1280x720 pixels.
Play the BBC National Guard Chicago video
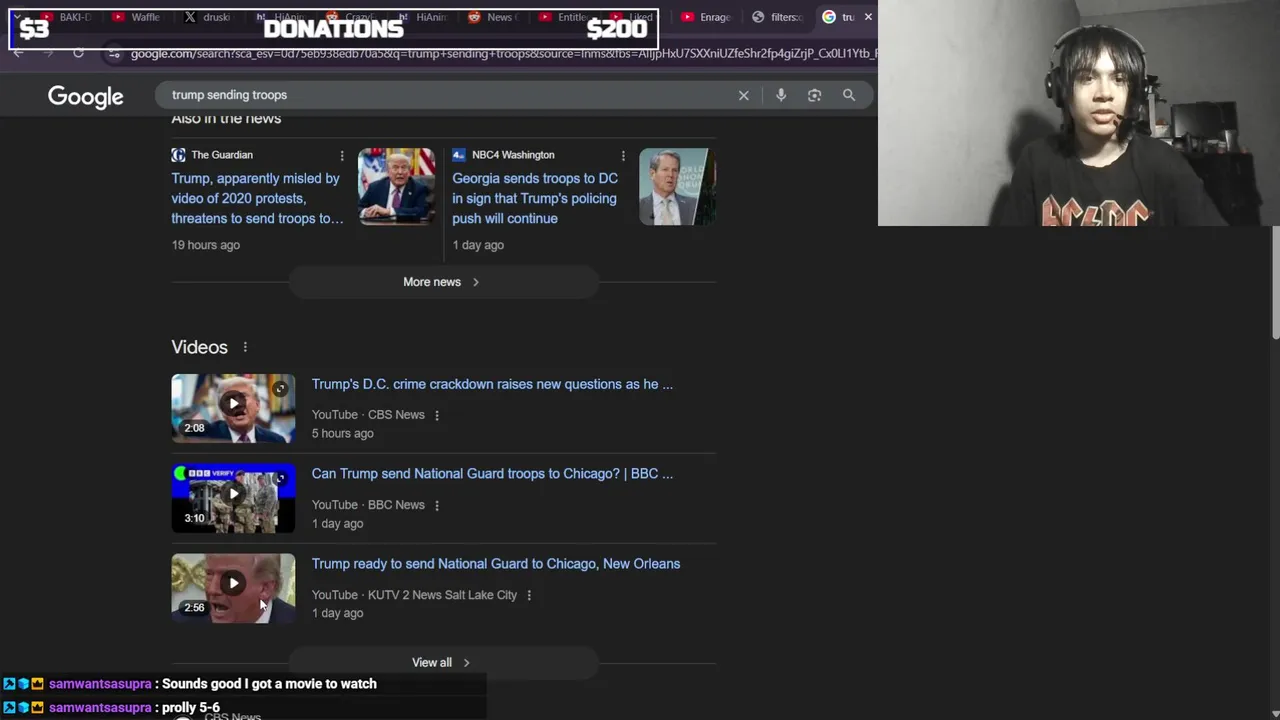coord(233,498)
